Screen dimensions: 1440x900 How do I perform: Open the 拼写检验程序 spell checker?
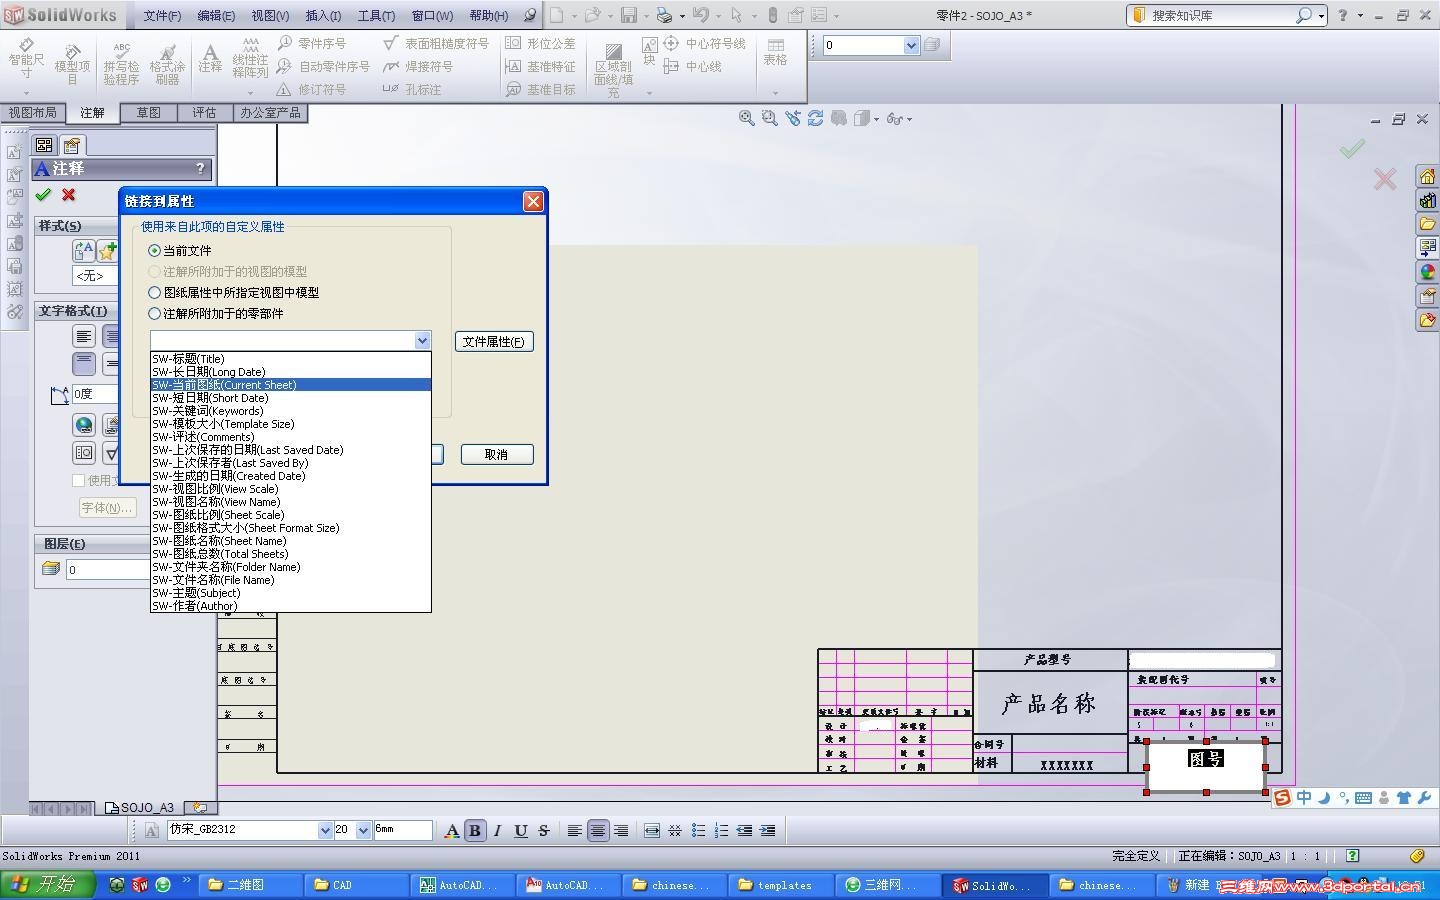(121, 63)
